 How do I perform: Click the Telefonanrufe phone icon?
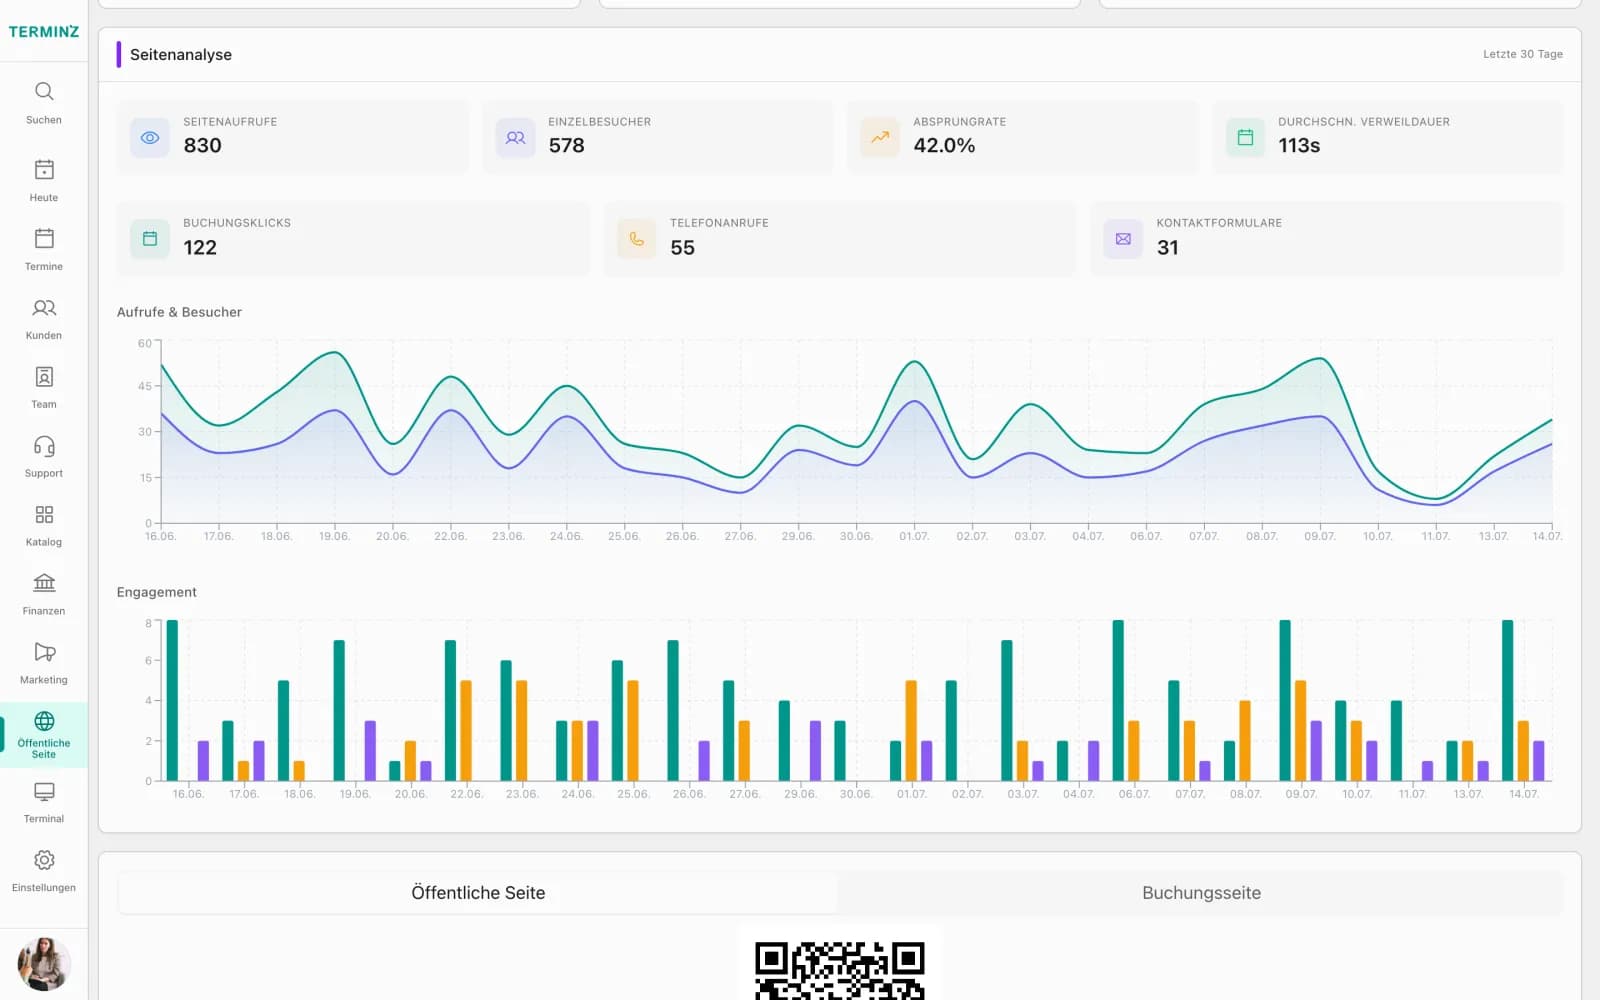pyautogui.click(x=637, y=239)
